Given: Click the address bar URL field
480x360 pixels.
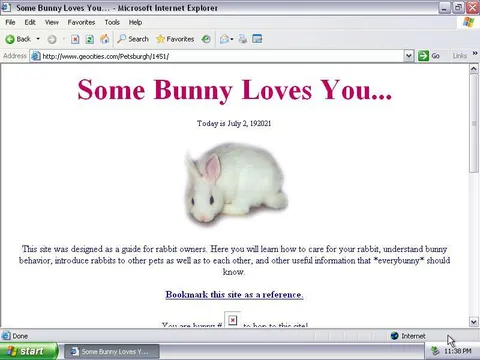Looking at the screenshot, I should pyautogui.click(x=222, y=56).
